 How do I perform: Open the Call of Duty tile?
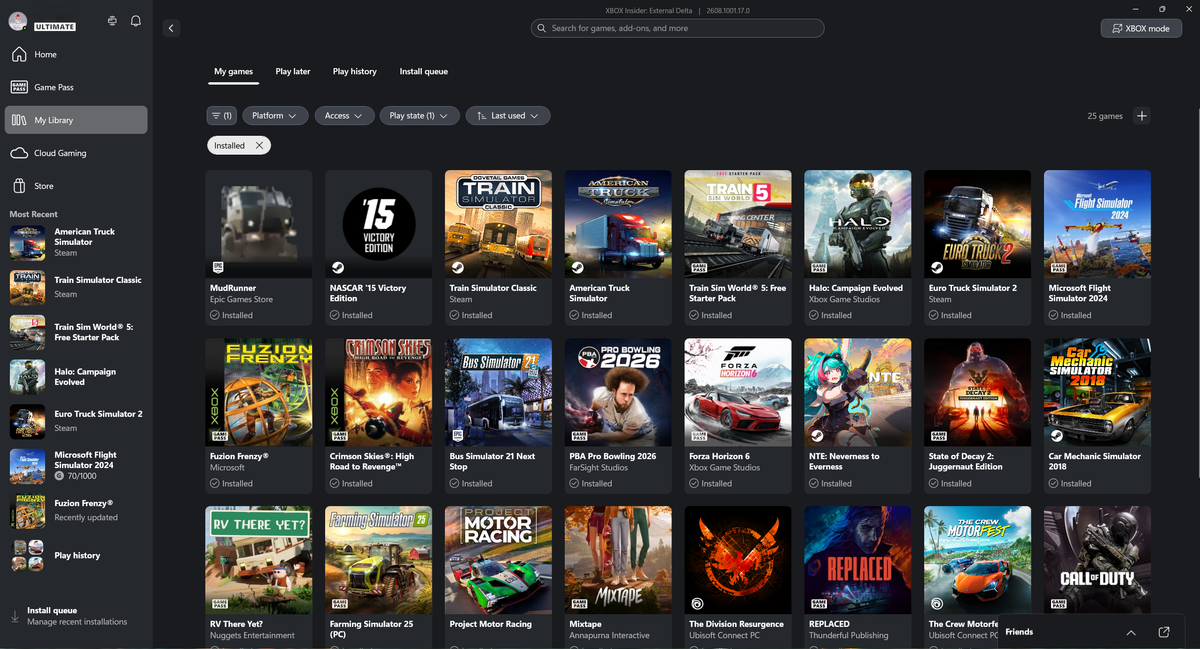tap(1097, 560)
